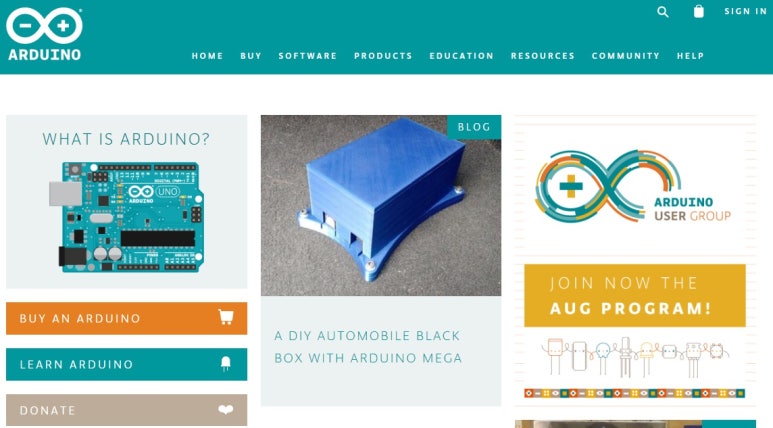Image resolution: width=773 pixels, height=428 pixels.
Task: Click the search magnifier icon
Action: click(x=663, y=12)
